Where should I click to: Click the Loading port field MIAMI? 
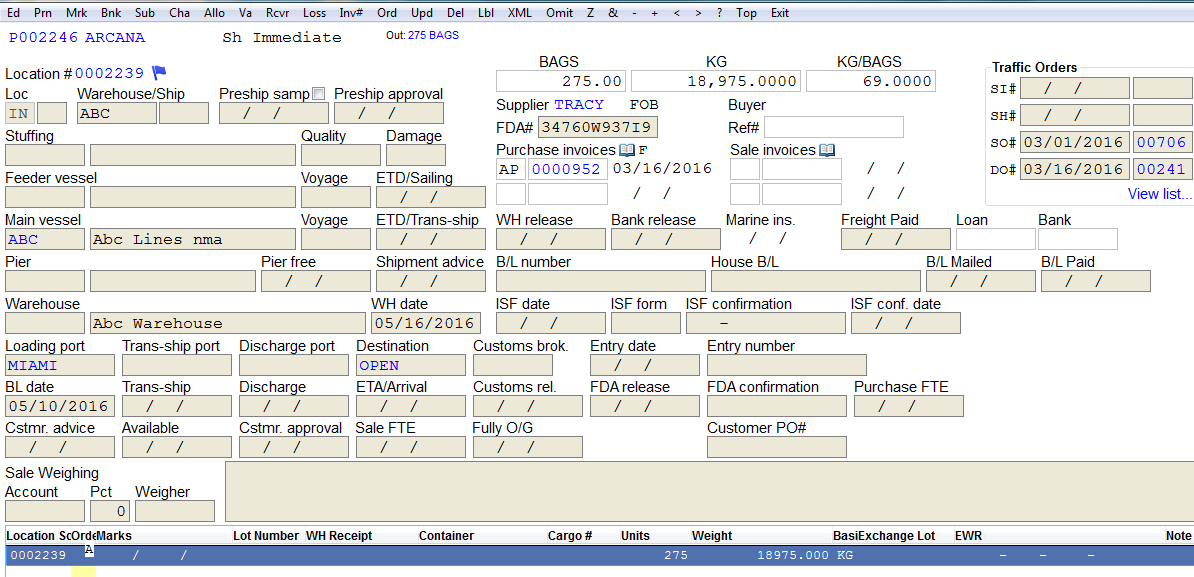point(60,365)
